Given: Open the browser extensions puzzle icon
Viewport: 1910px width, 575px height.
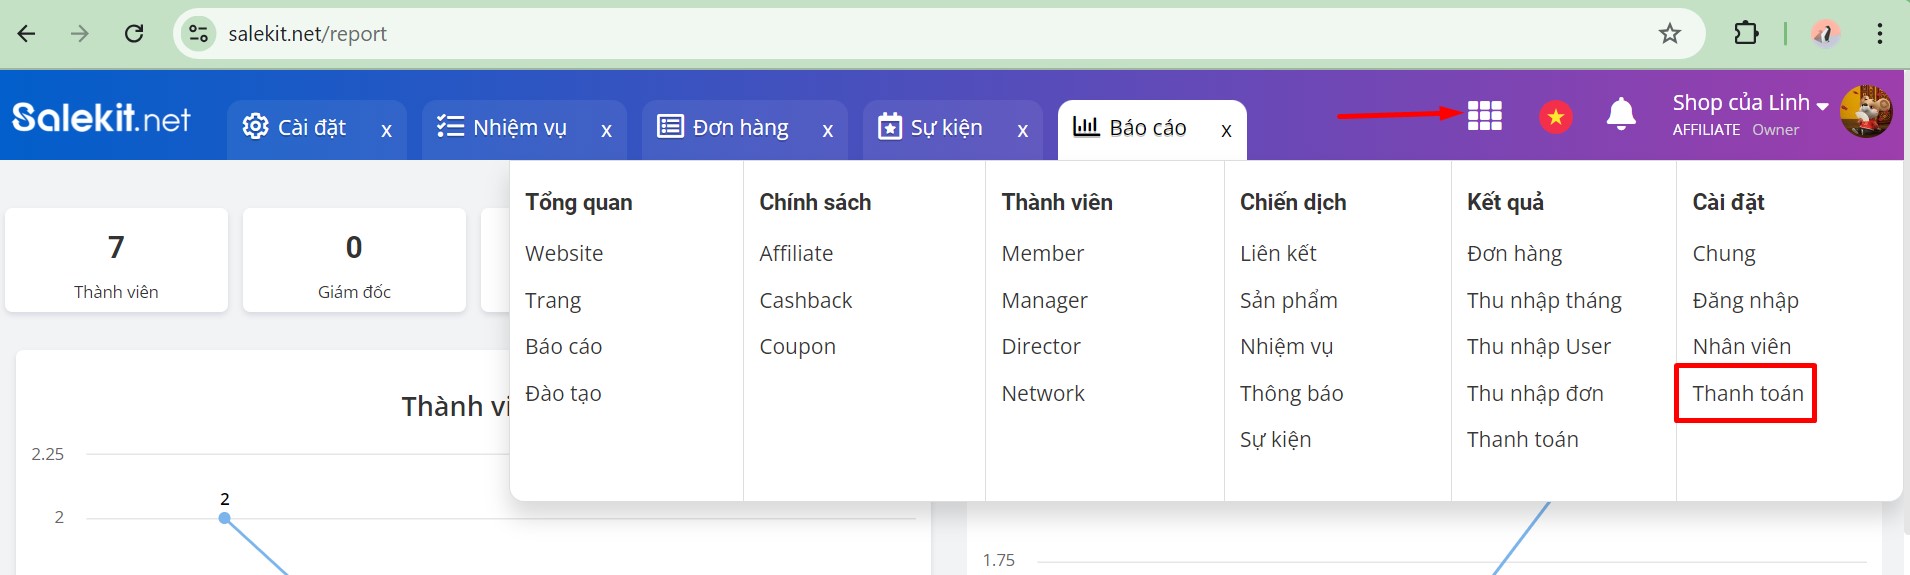Looking at the screenshot, I should click(1745, 34).
